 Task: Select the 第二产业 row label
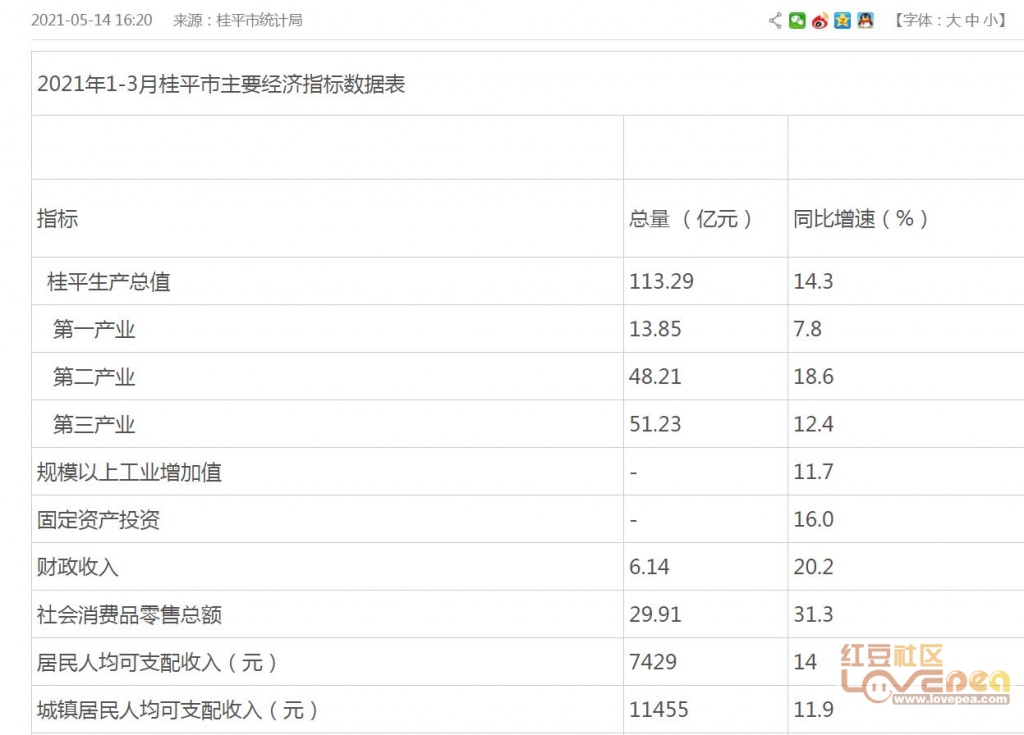94,377
